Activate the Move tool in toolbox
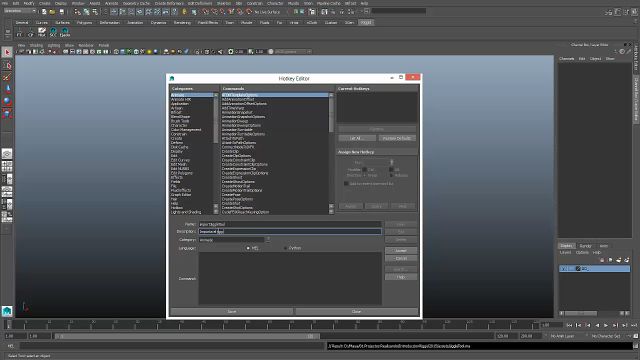Screen dimensions: 640x360 7,89
